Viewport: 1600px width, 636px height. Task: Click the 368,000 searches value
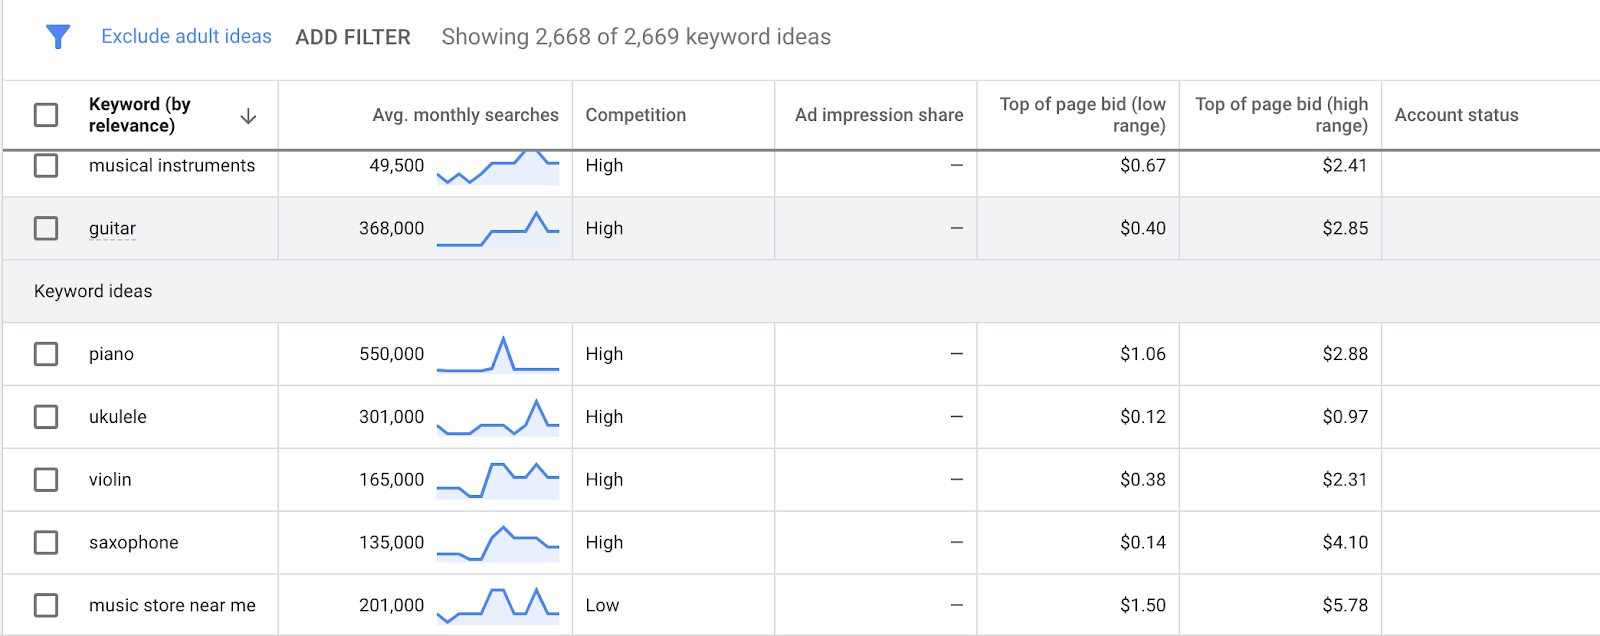coord(392,228)
